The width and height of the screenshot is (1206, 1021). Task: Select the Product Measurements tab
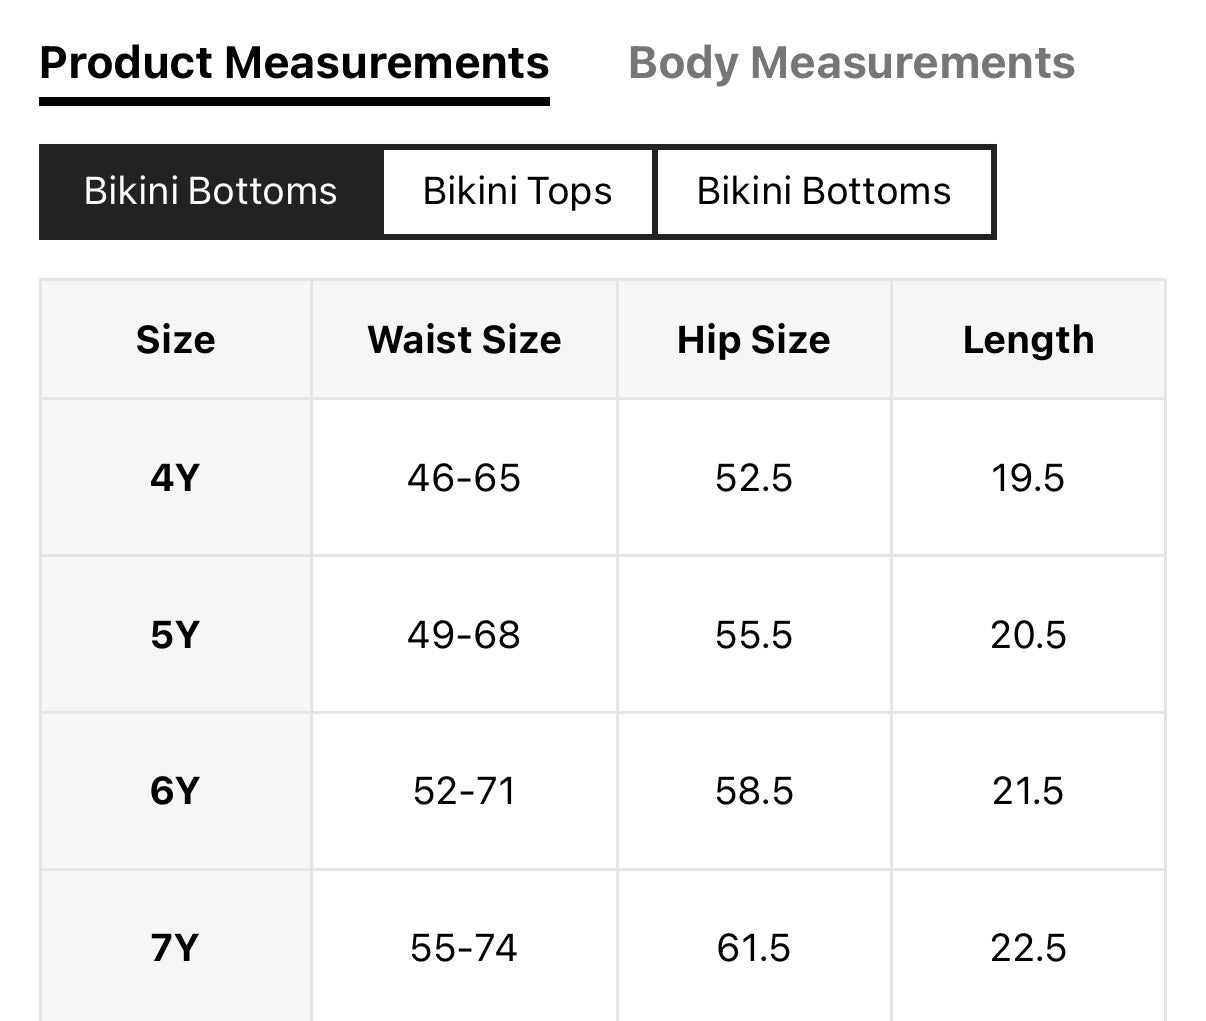click(x=294, y=62)
